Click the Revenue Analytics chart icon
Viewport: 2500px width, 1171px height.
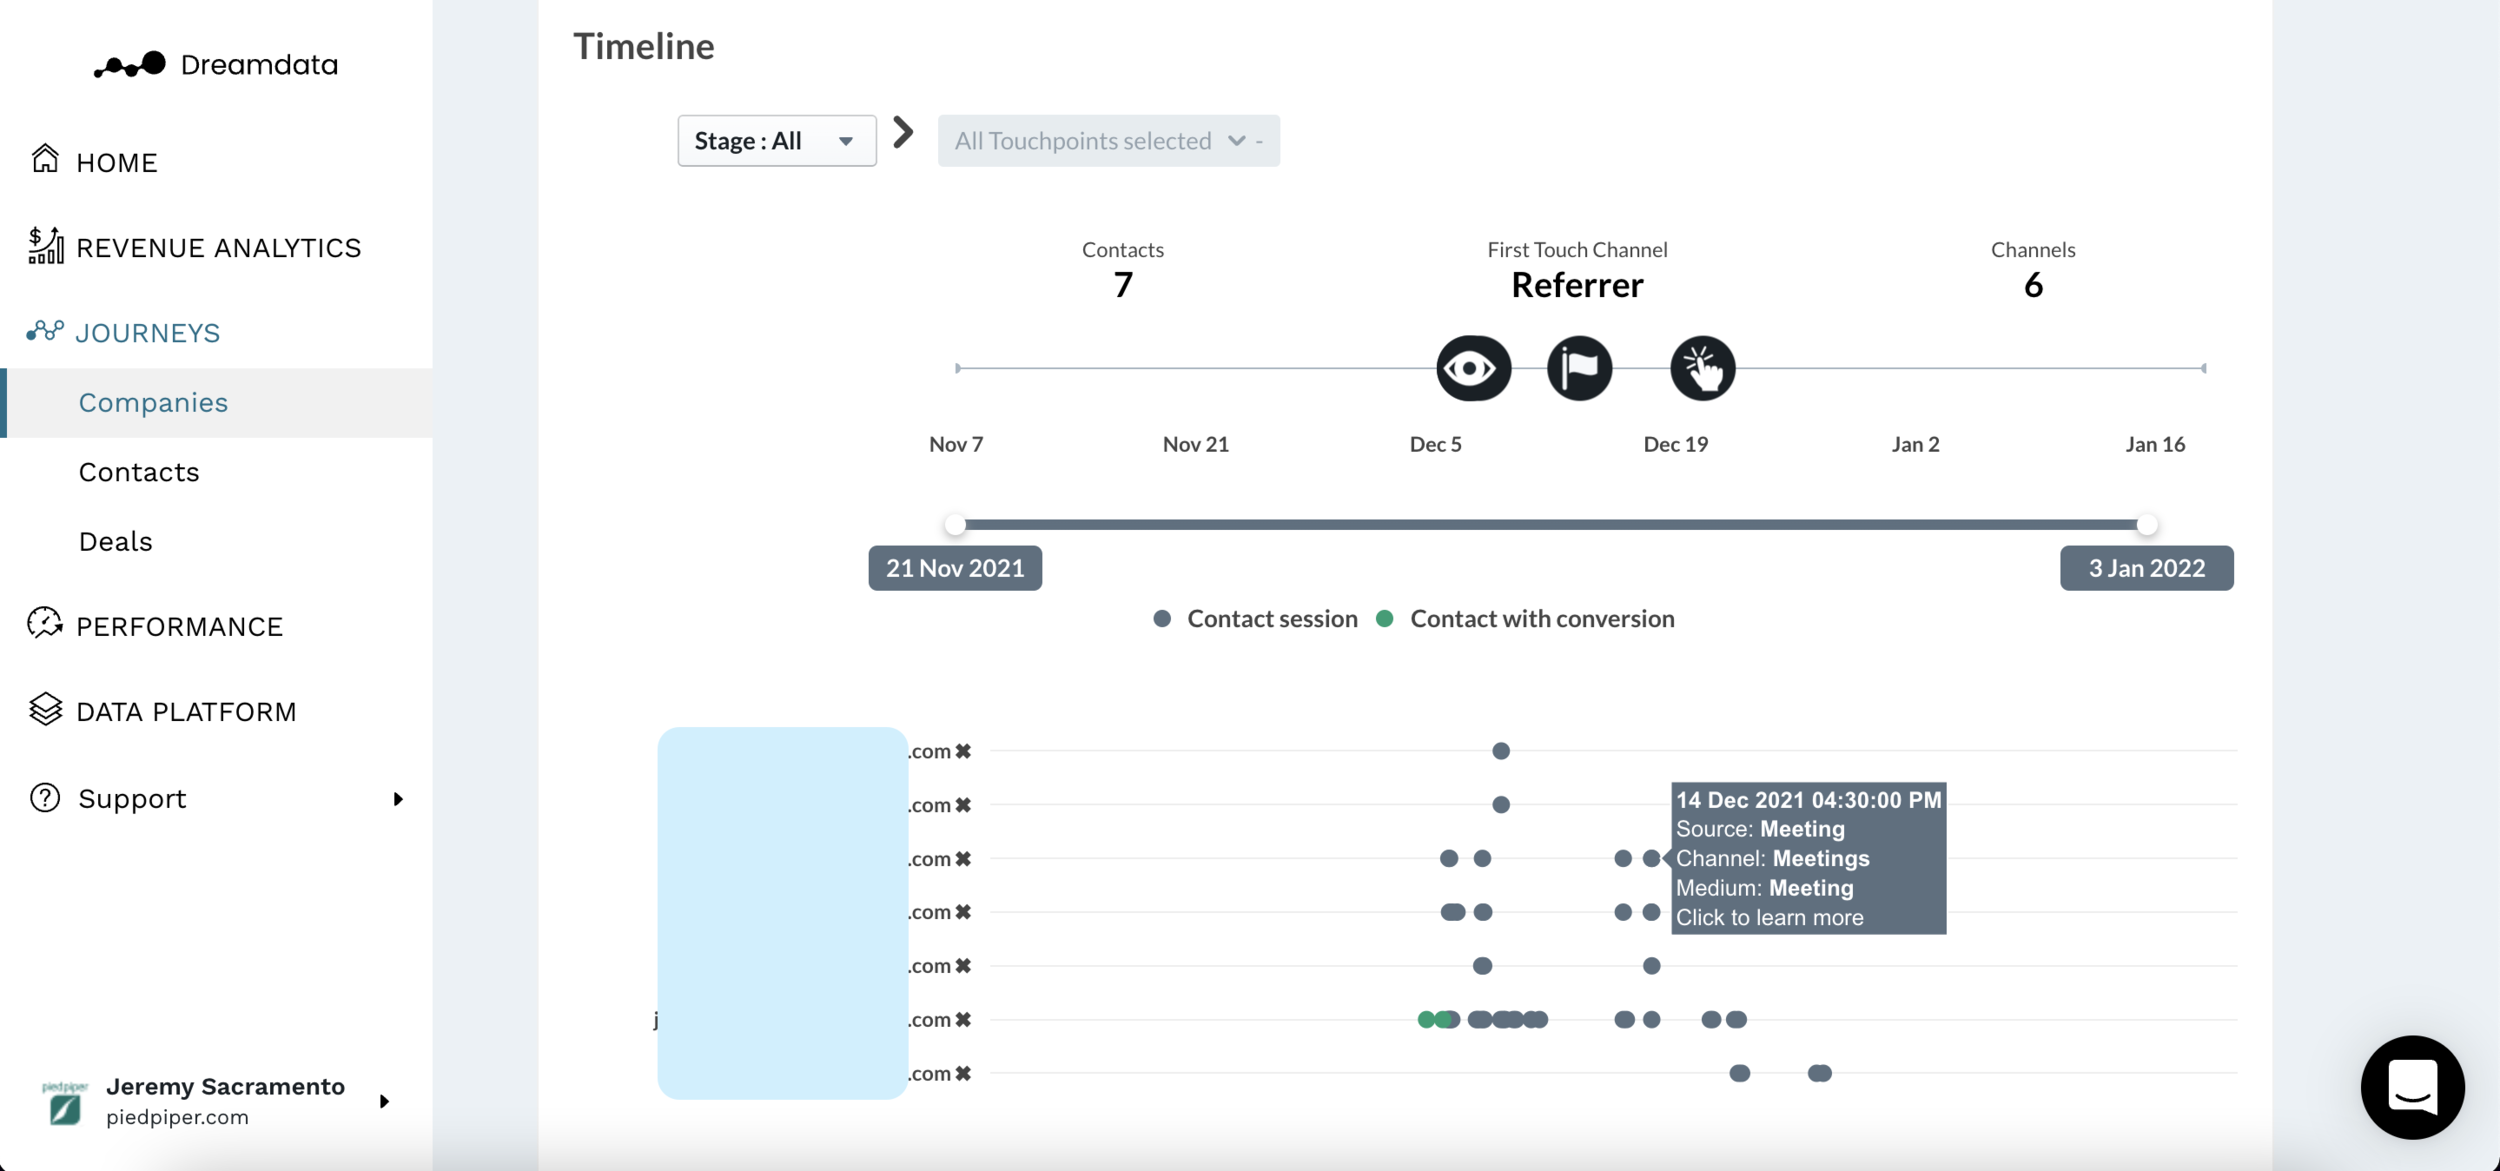click(45, 245)
